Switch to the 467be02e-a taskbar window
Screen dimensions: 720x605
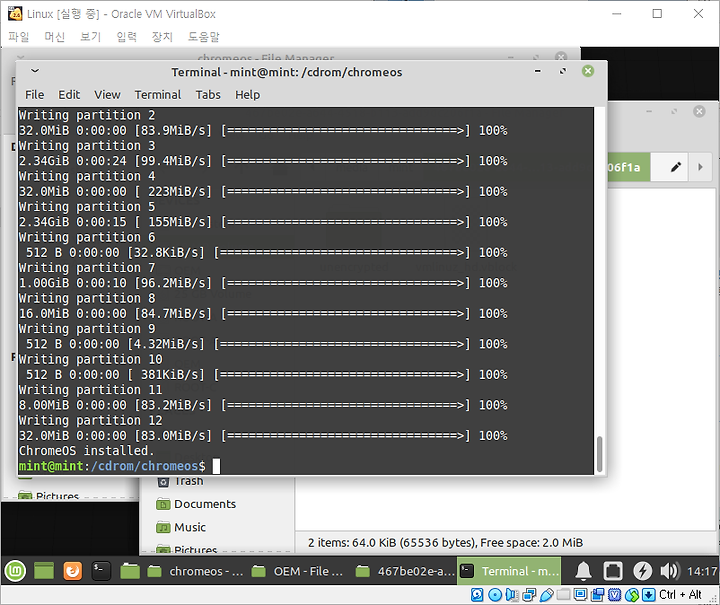405,571
